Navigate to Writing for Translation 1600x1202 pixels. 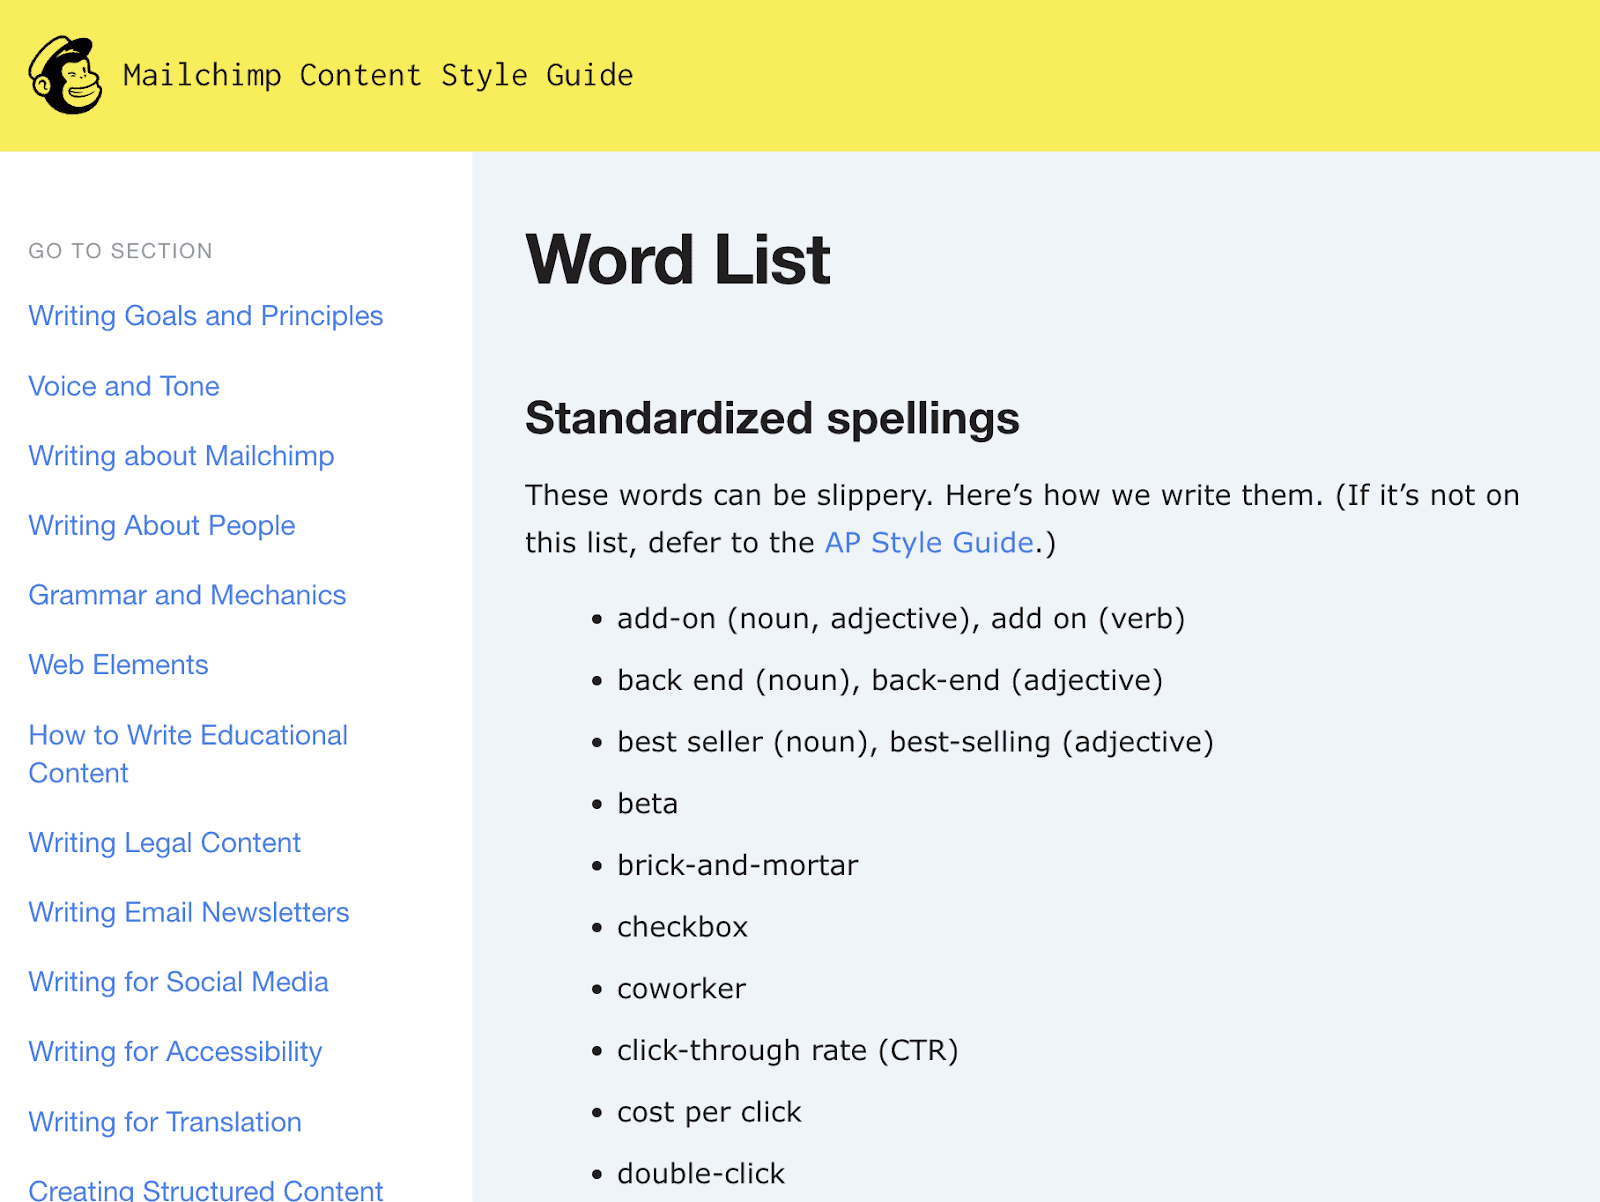coord(165,1122)
